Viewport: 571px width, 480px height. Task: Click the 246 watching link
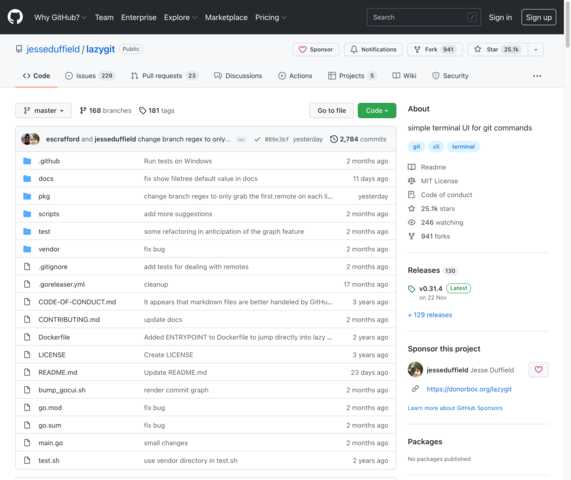436,223
